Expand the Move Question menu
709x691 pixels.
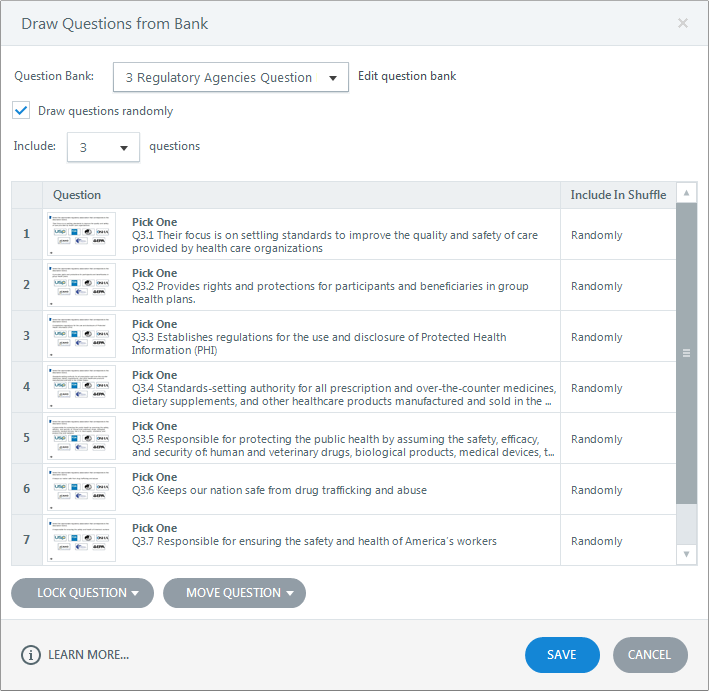(234, 593)
